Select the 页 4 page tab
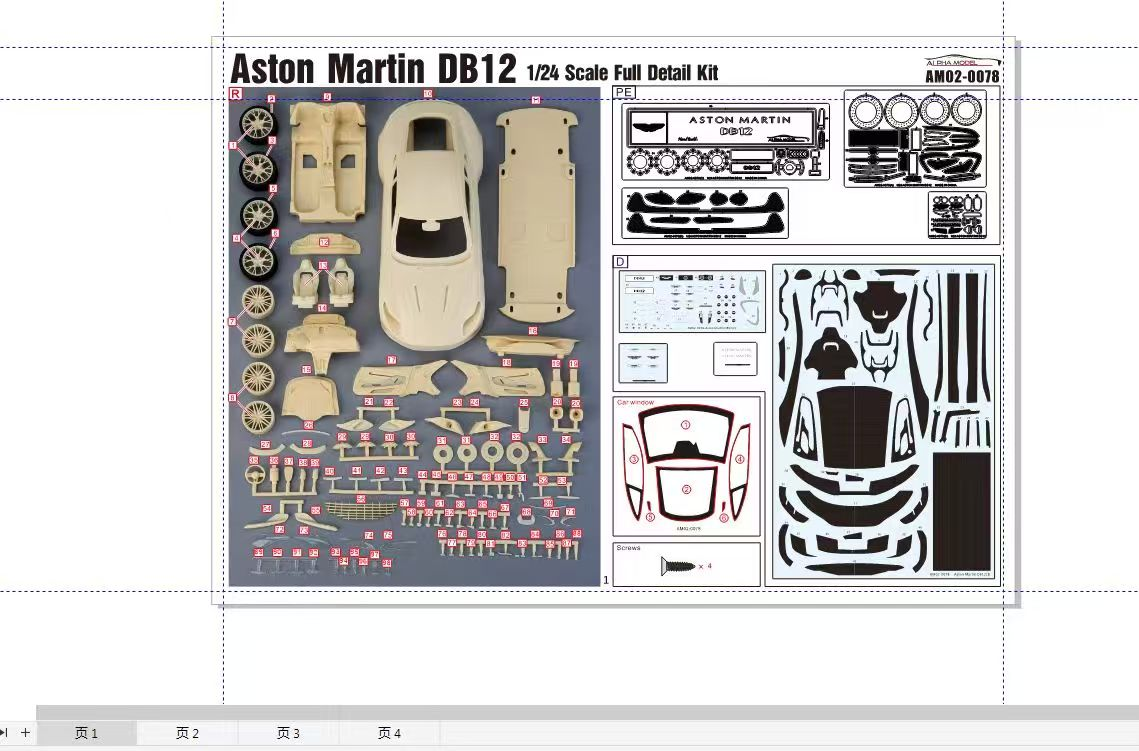This screenshot has height=751, width=1139. [389, 733]
